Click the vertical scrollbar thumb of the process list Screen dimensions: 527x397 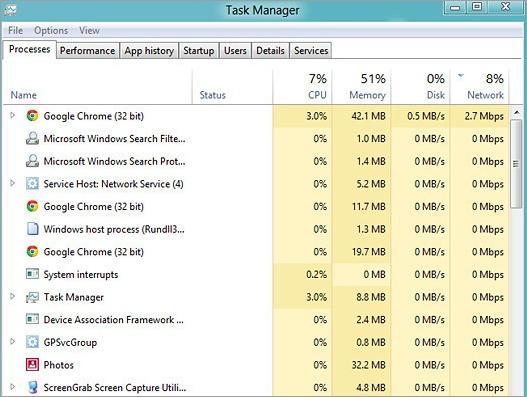(517, 164)
